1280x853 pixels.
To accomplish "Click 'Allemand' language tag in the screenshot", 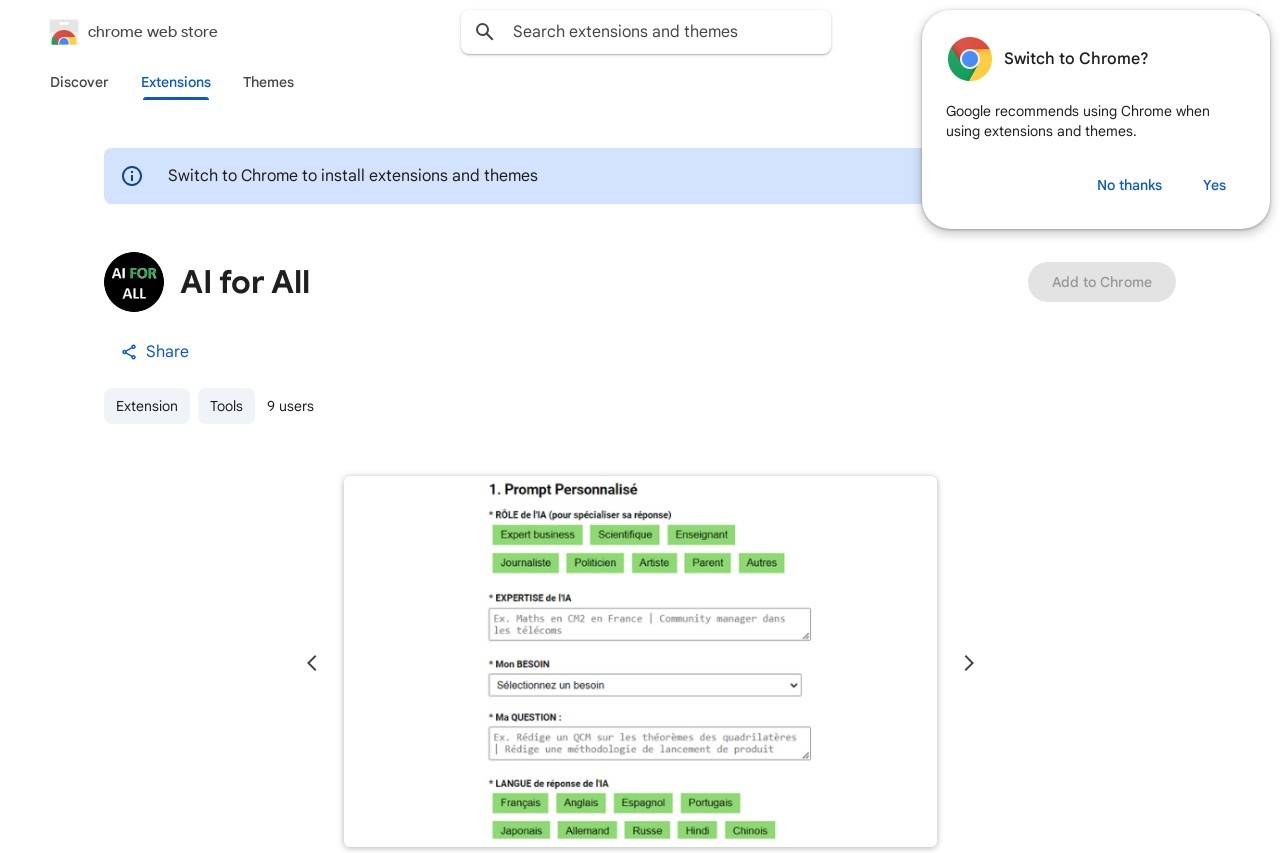I will [587, 831].
